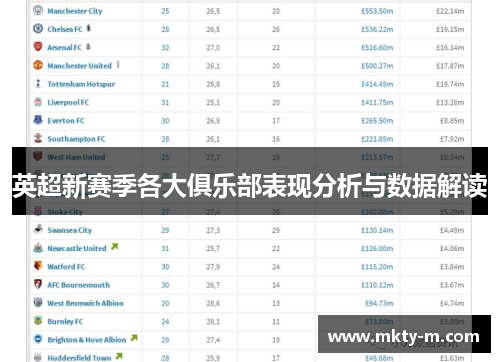
Task: Open the Southampton FC club link
Action: click(76, 139)
